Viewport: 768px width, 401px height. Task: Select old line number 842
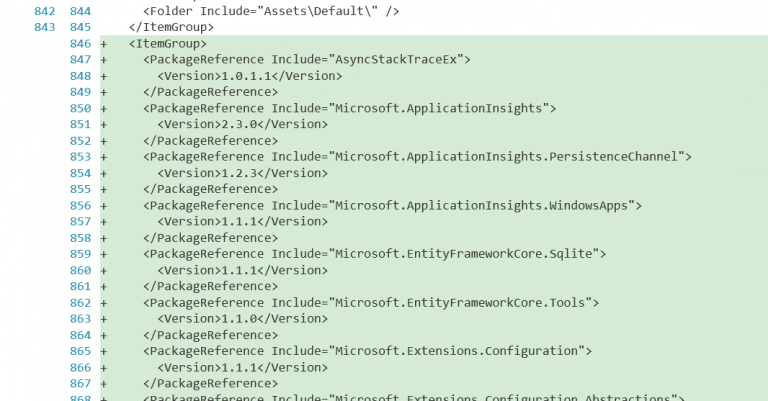[x=45, y=11]
